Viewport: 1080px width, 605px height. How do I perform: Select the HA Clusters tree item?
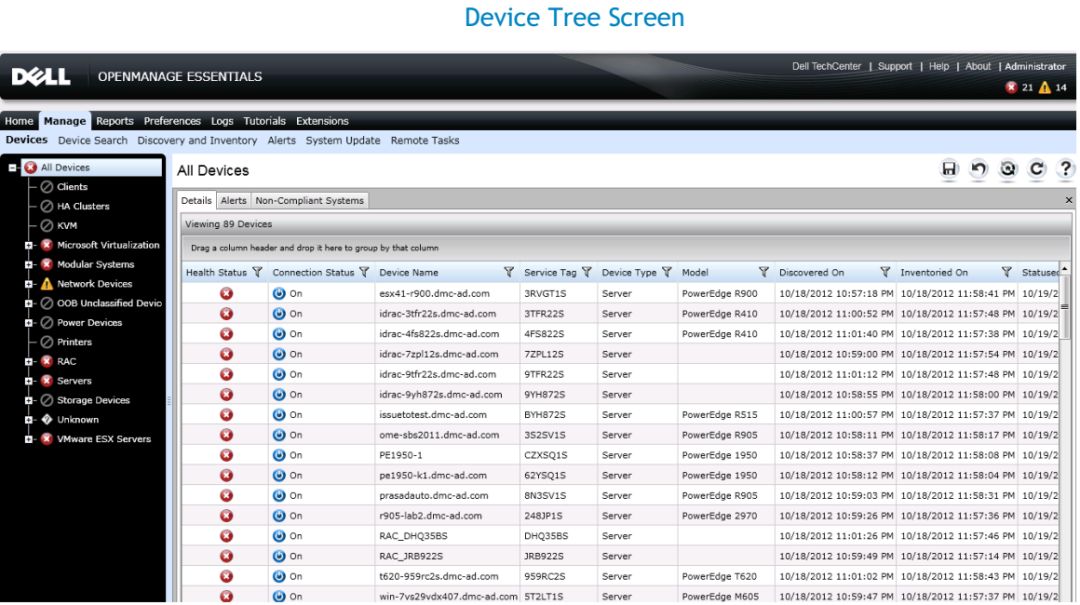(83, 206)
